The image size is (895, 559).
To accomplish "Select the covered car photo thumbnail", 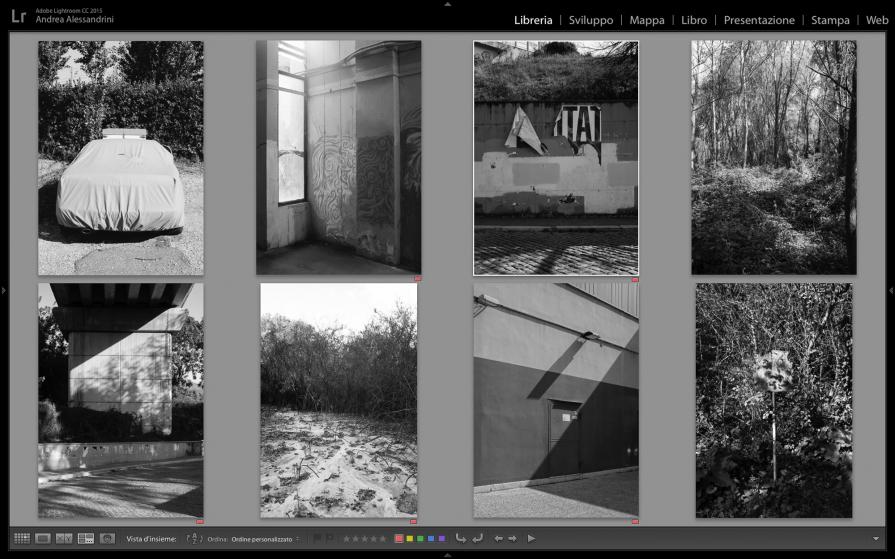I will coord(120,157).
